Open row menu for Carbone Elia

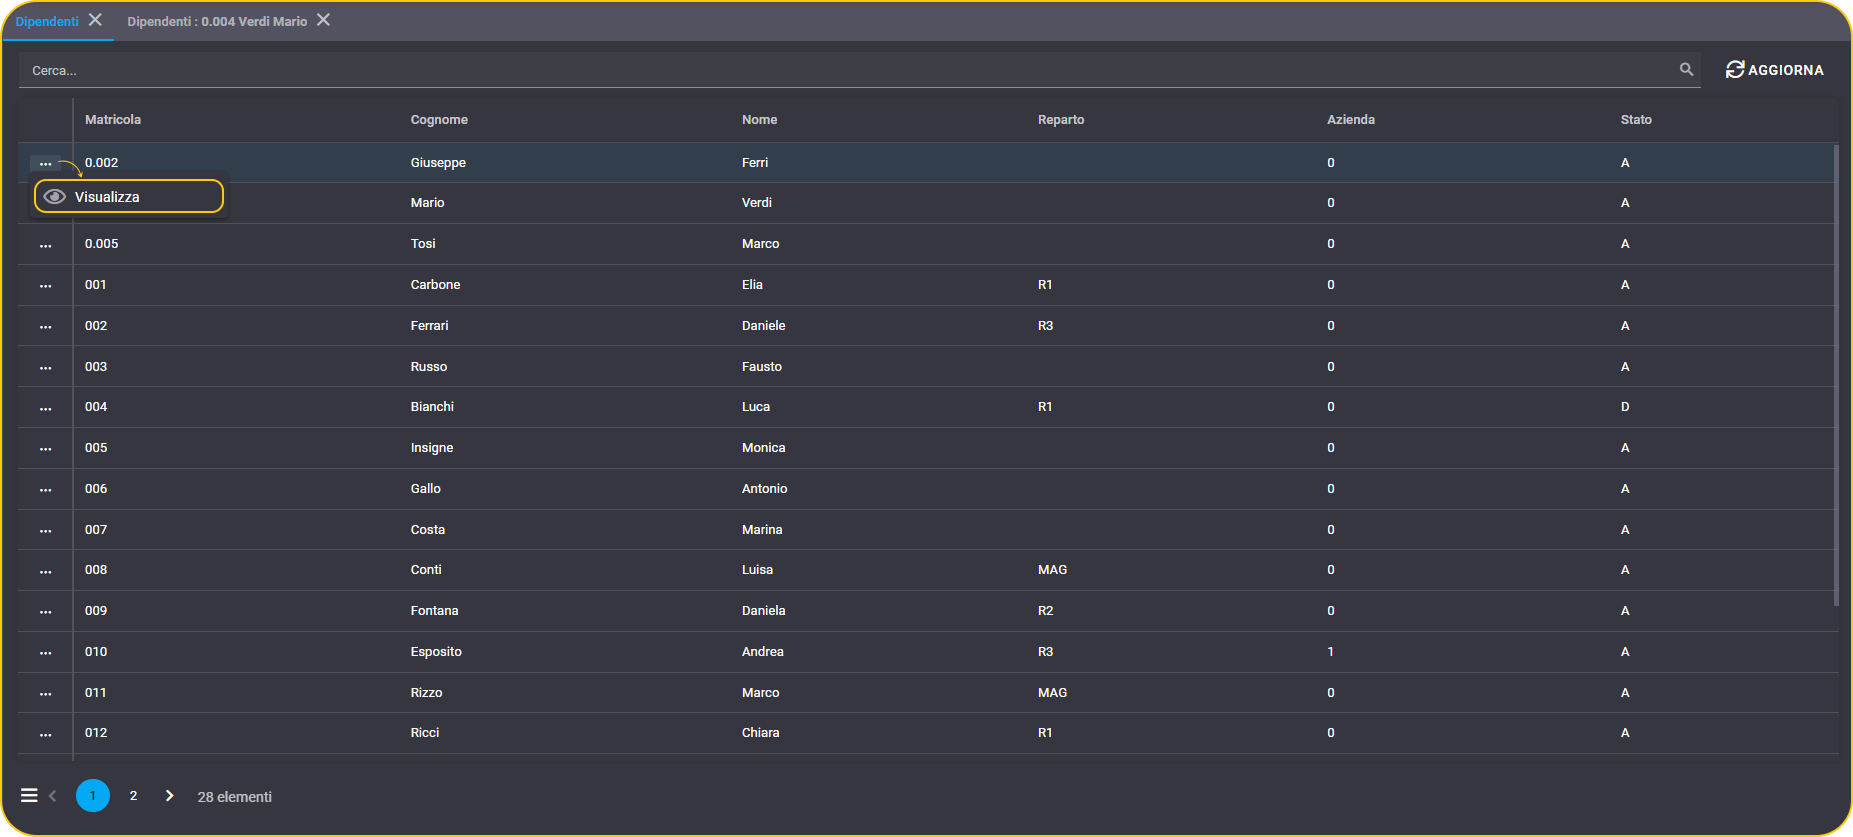tap(45, 286)
